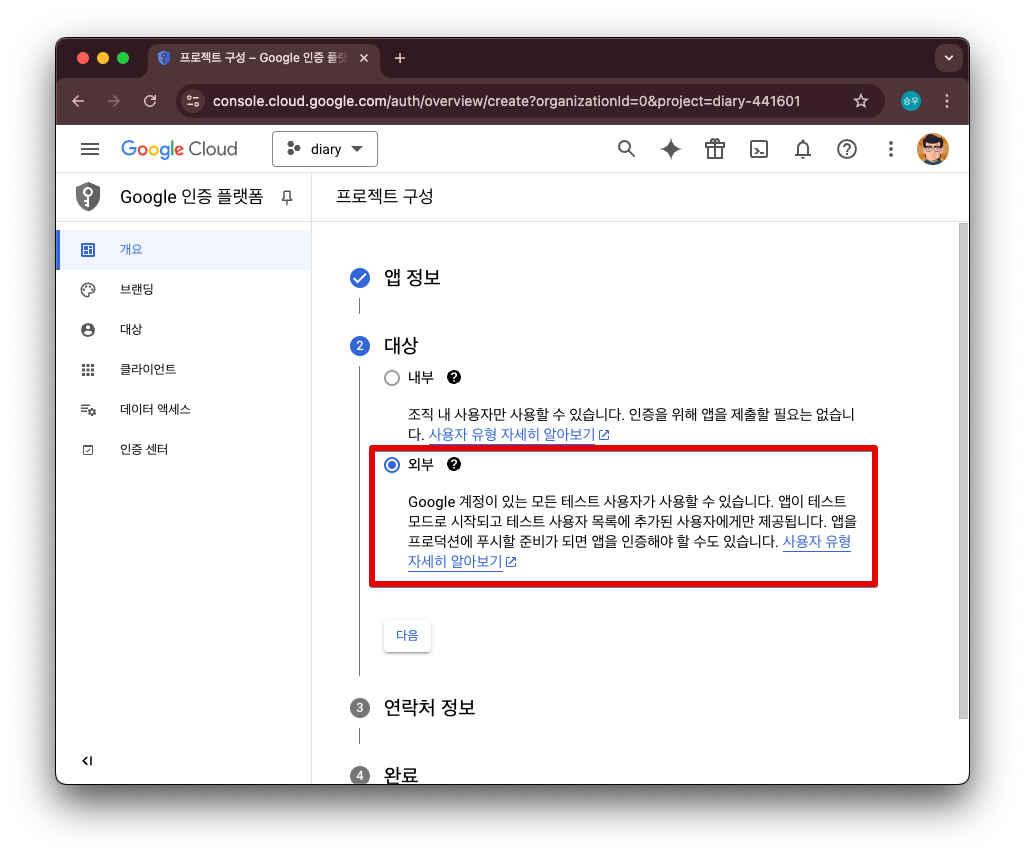Open the main navigation hamburger menu
The image size is (1025, 858).
point(90,149)
